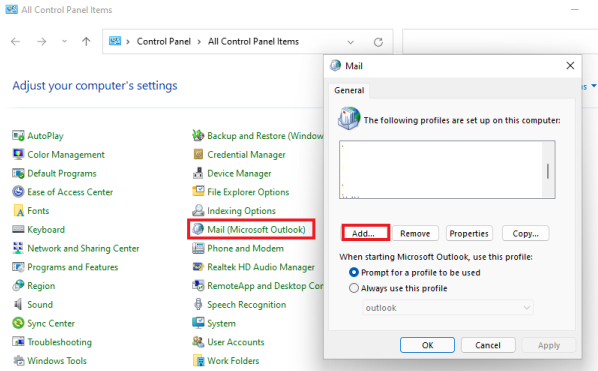
Task: Click the address bar computer icon
Action: (x=115, y=41)
